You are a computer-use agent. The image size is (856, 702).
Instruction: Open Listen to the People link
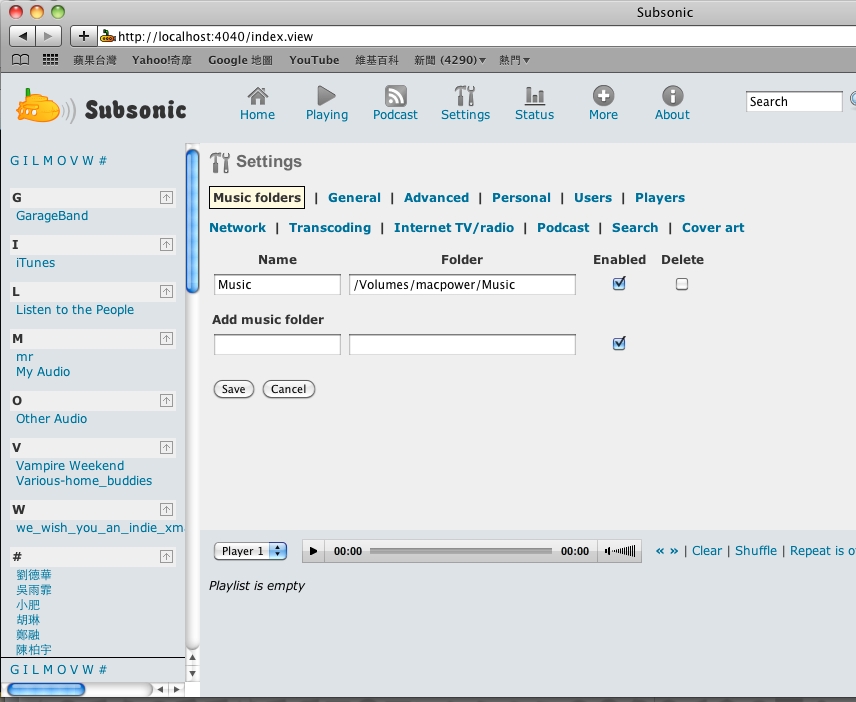point(75,310)
